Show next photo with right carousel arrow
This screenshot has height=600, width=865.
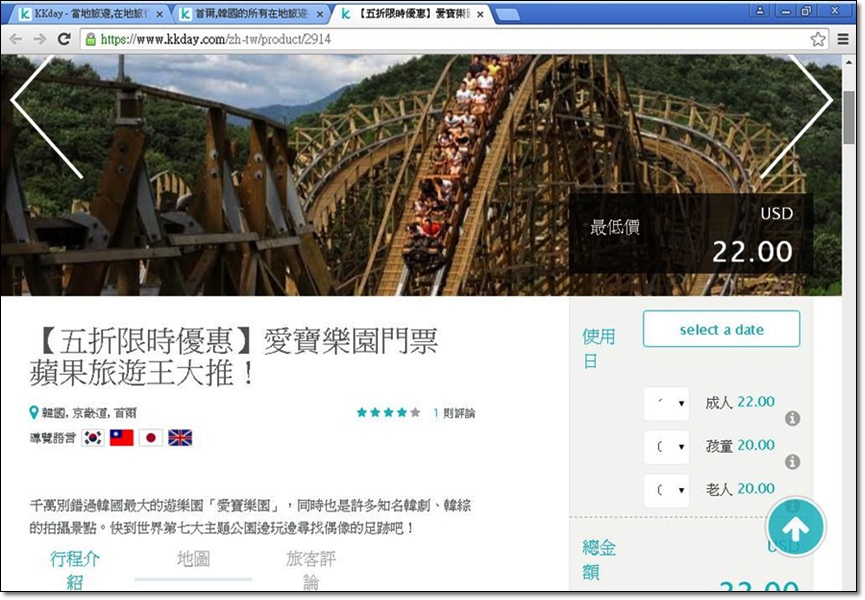coord(797,116)
